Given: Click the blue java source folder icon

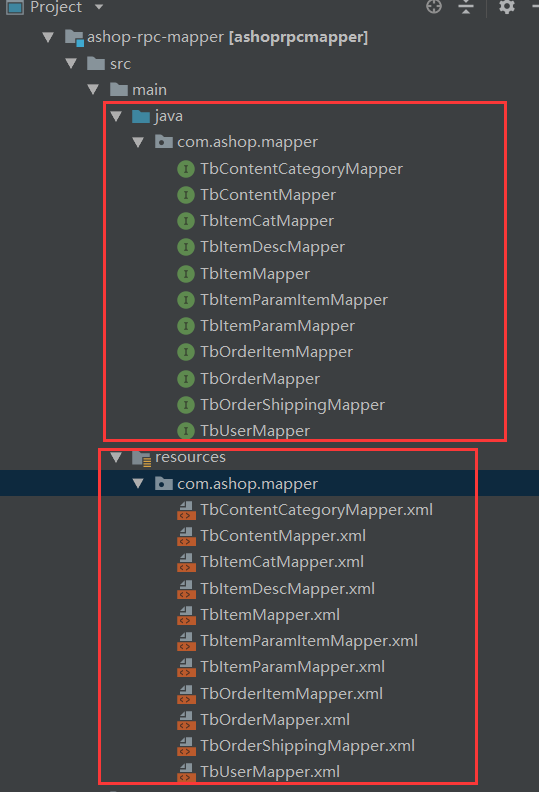Looking at the screenshot, I should [140, 117].
